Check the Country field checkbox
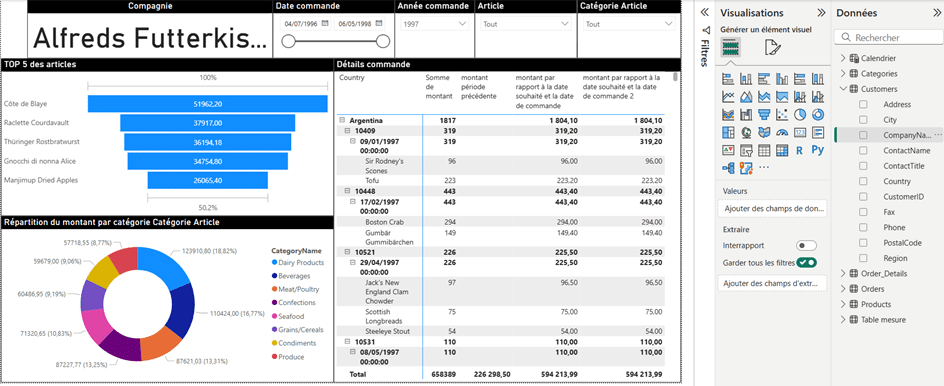This screenshot has width=944, height=386. [x=863, y=181]
